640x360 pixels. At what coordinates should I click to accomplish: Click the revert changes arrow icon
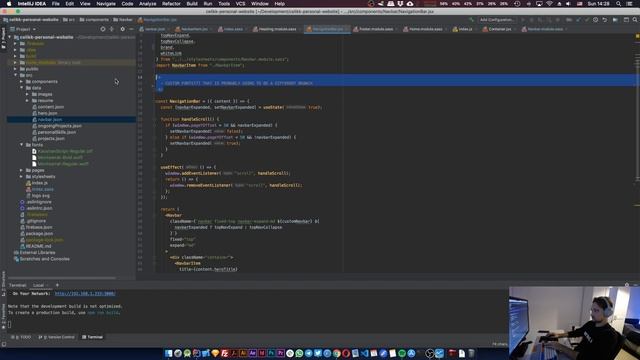604,20
